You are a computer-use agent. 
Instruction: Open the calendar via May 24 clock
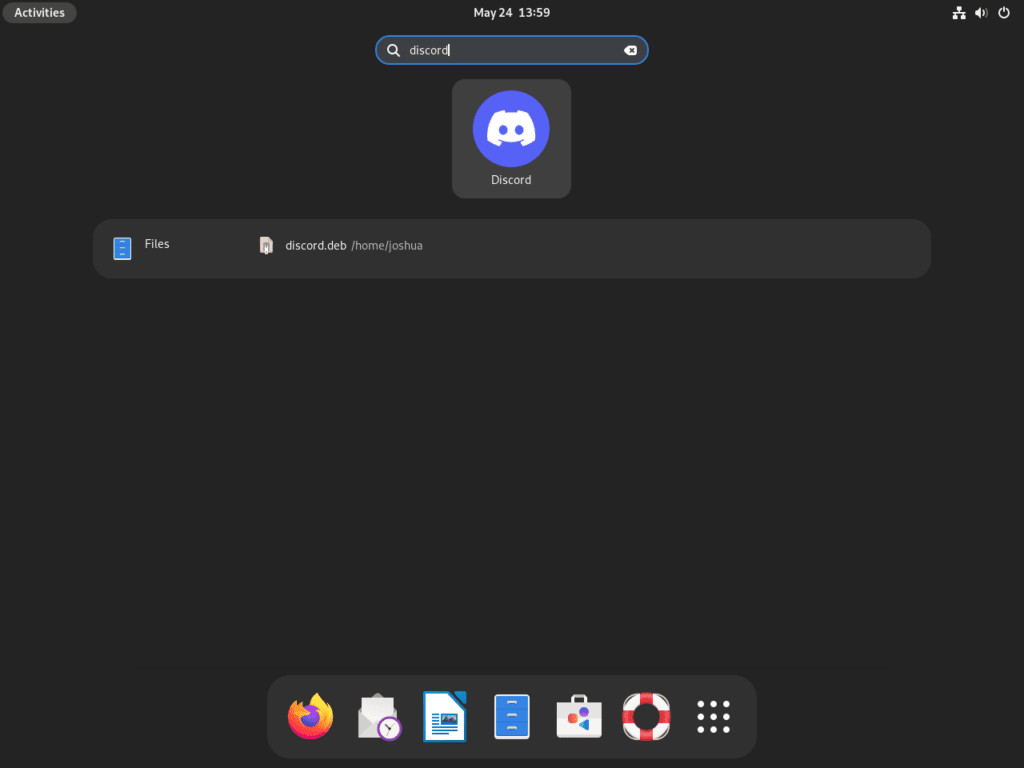pos(512,12)
